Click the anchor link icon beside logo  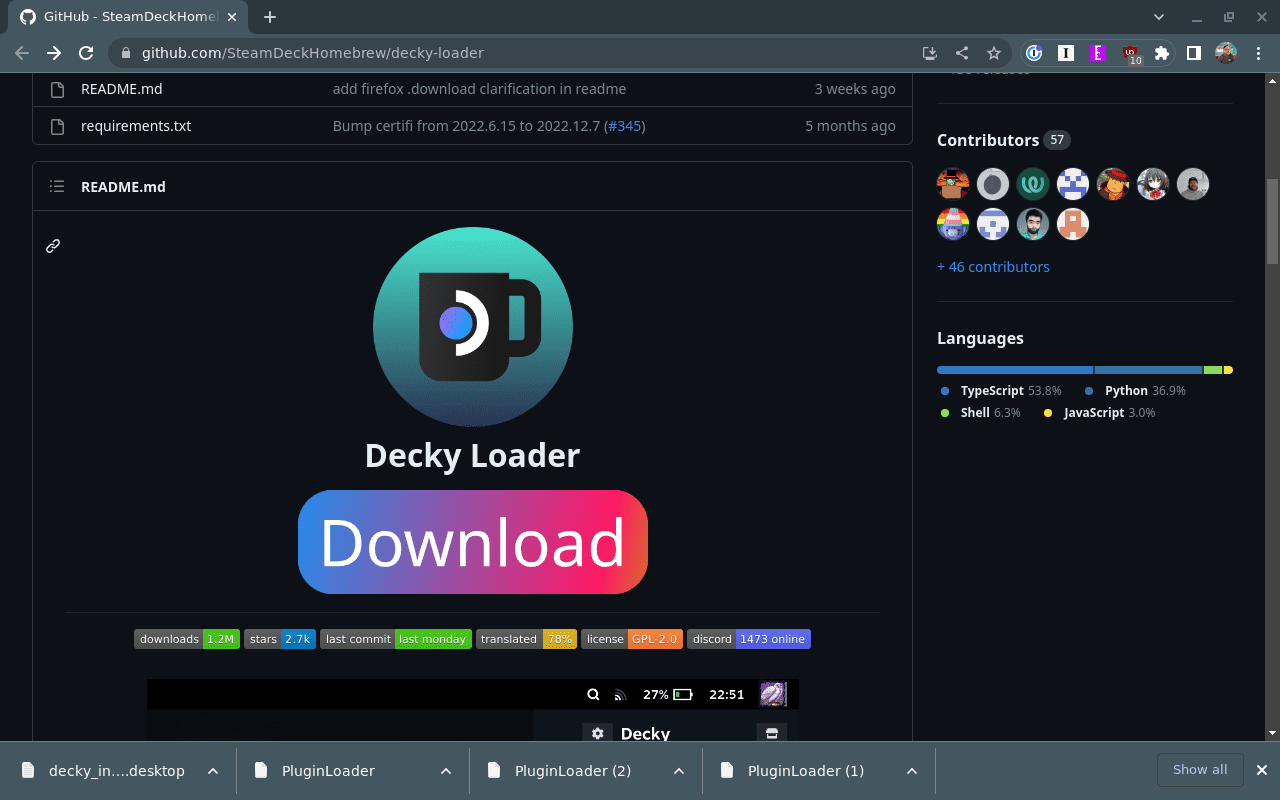coord(53,245)
